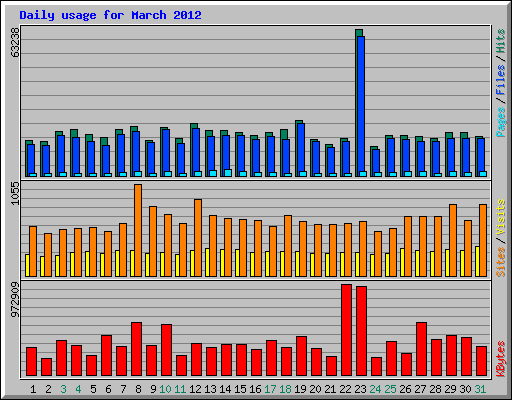Click the 'Sites' legend label
The image size is (512, 400).
coord(501,262)
